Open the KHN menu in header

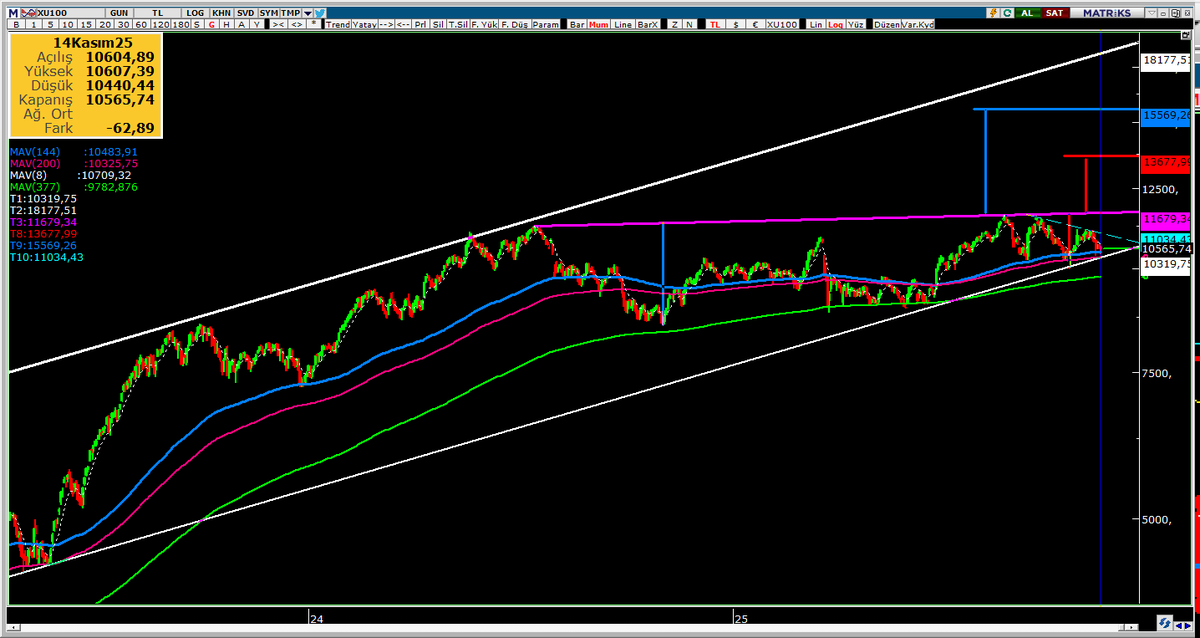tap(221, 12)
